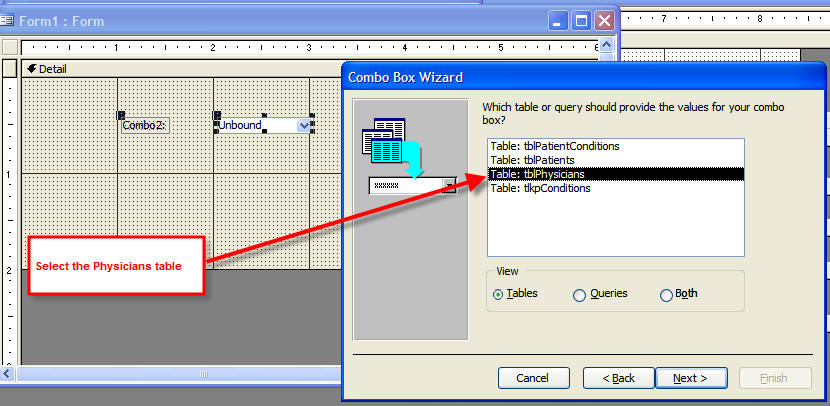Select the Detail section bar
The height and width of the screenshot is (406, 830).
180,68
